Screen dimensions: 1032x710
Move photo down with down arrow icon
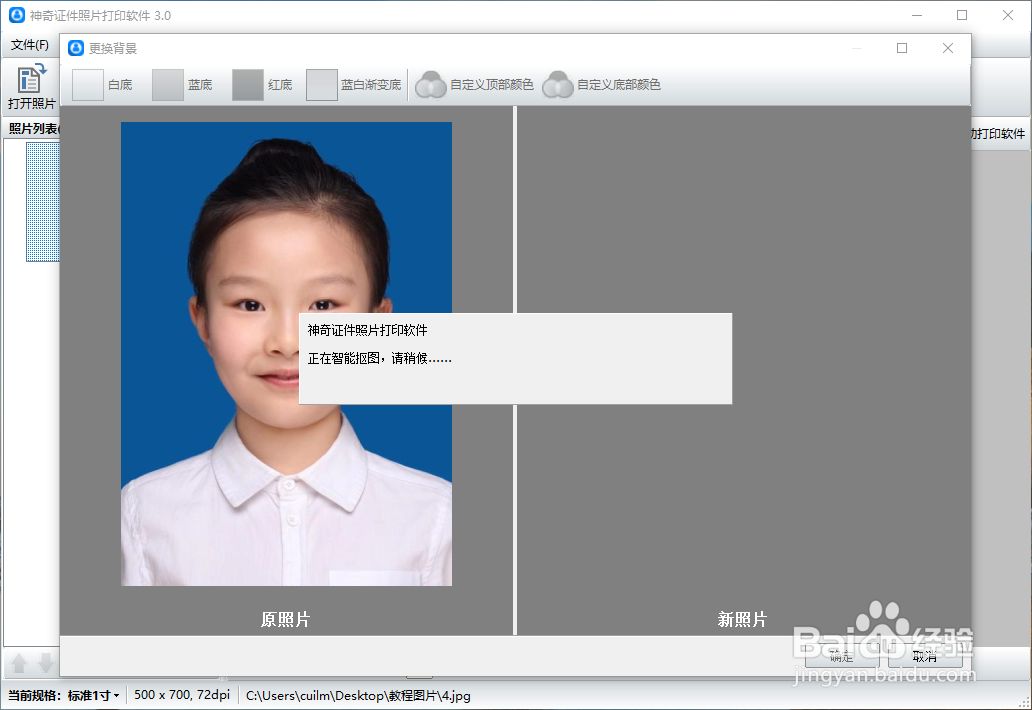[46, 663]
